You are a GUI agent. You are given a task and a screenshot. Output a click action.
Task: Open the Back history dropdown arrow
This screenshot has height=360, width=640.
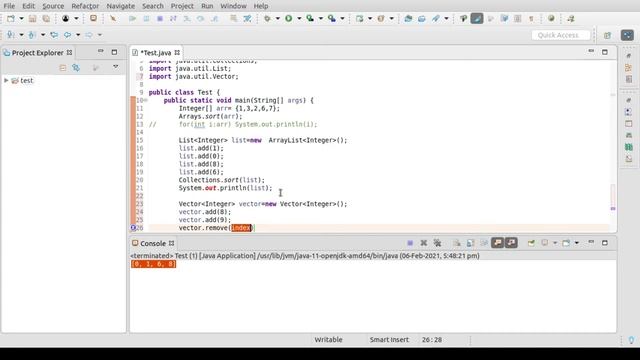[78, 35]
